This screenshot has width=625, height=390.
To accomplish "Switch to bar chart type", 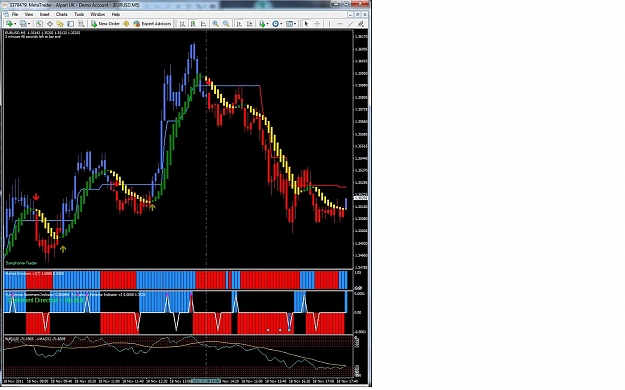I will 182,24.
